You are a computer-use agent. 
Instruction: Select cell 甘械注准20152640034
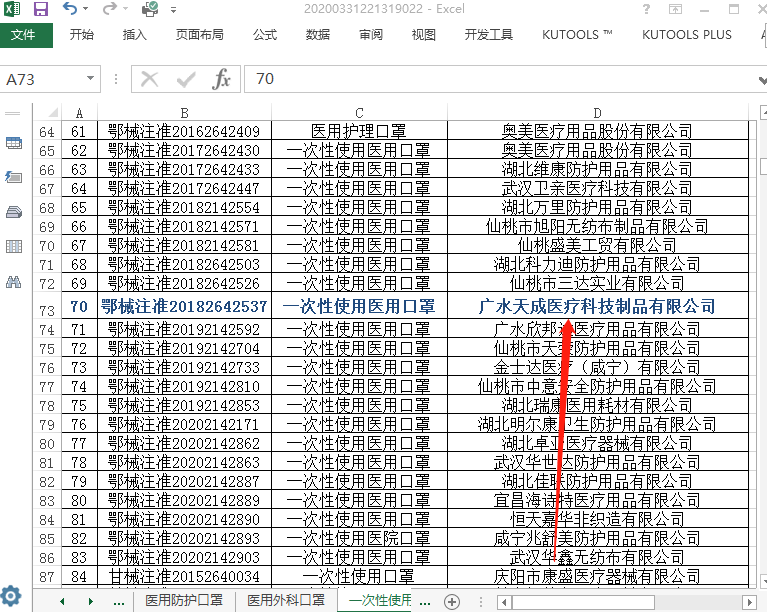[x=184, y=576]
